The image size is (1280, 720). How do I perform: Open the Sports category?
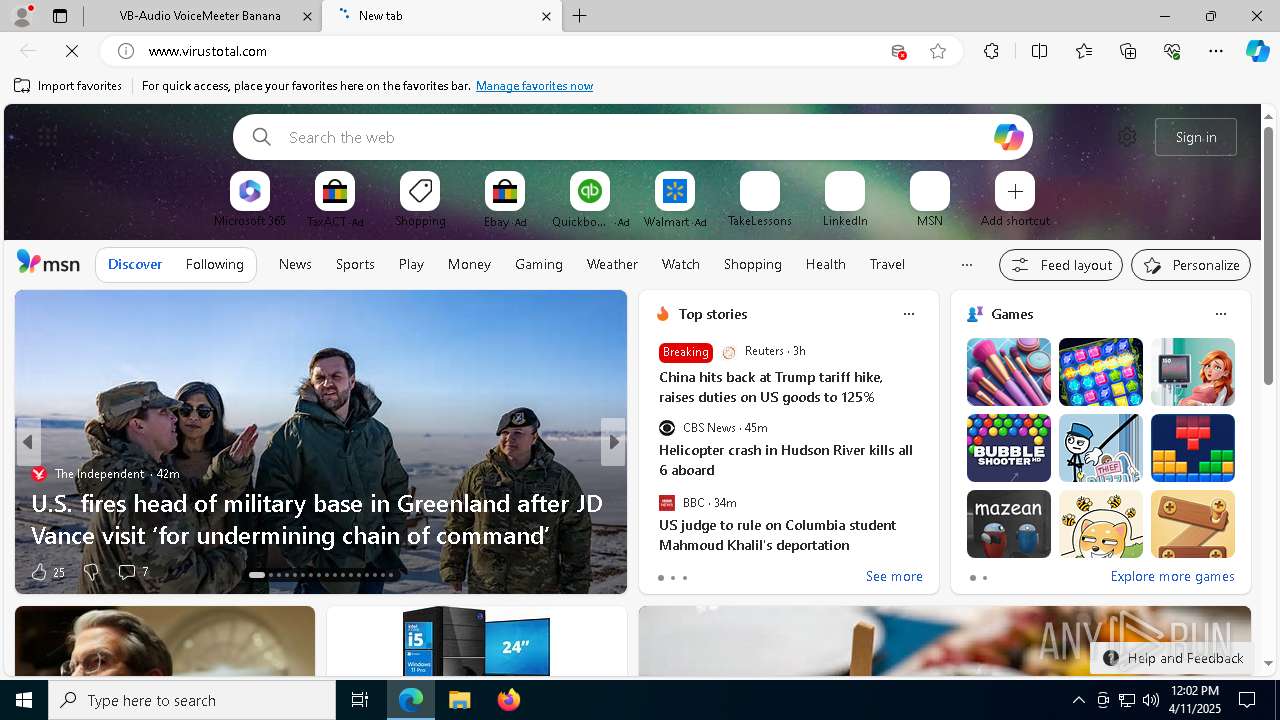pos(355,264)
